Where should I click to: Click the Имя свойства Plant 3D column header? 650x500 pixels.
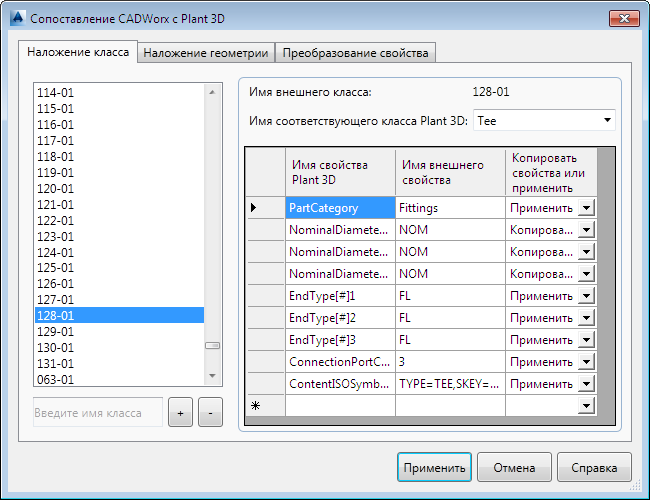click(340, 172)
